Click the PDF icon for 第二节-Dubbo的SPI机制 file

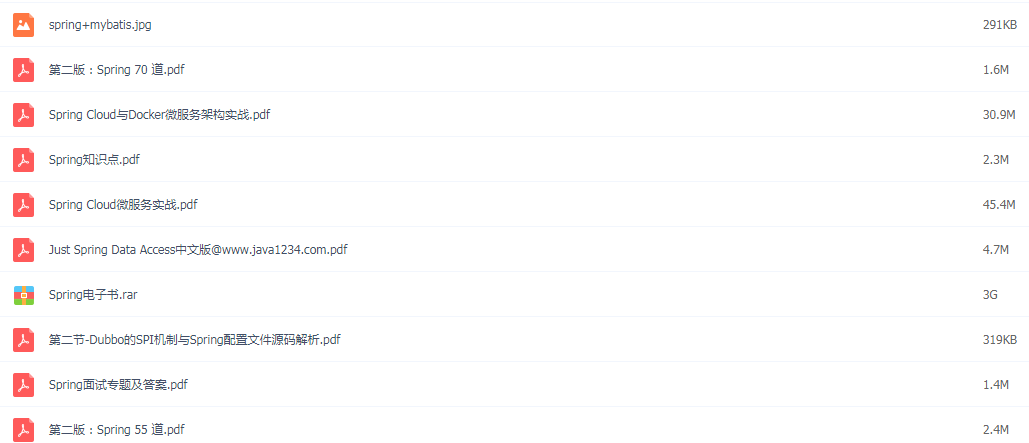coord(24,340)
